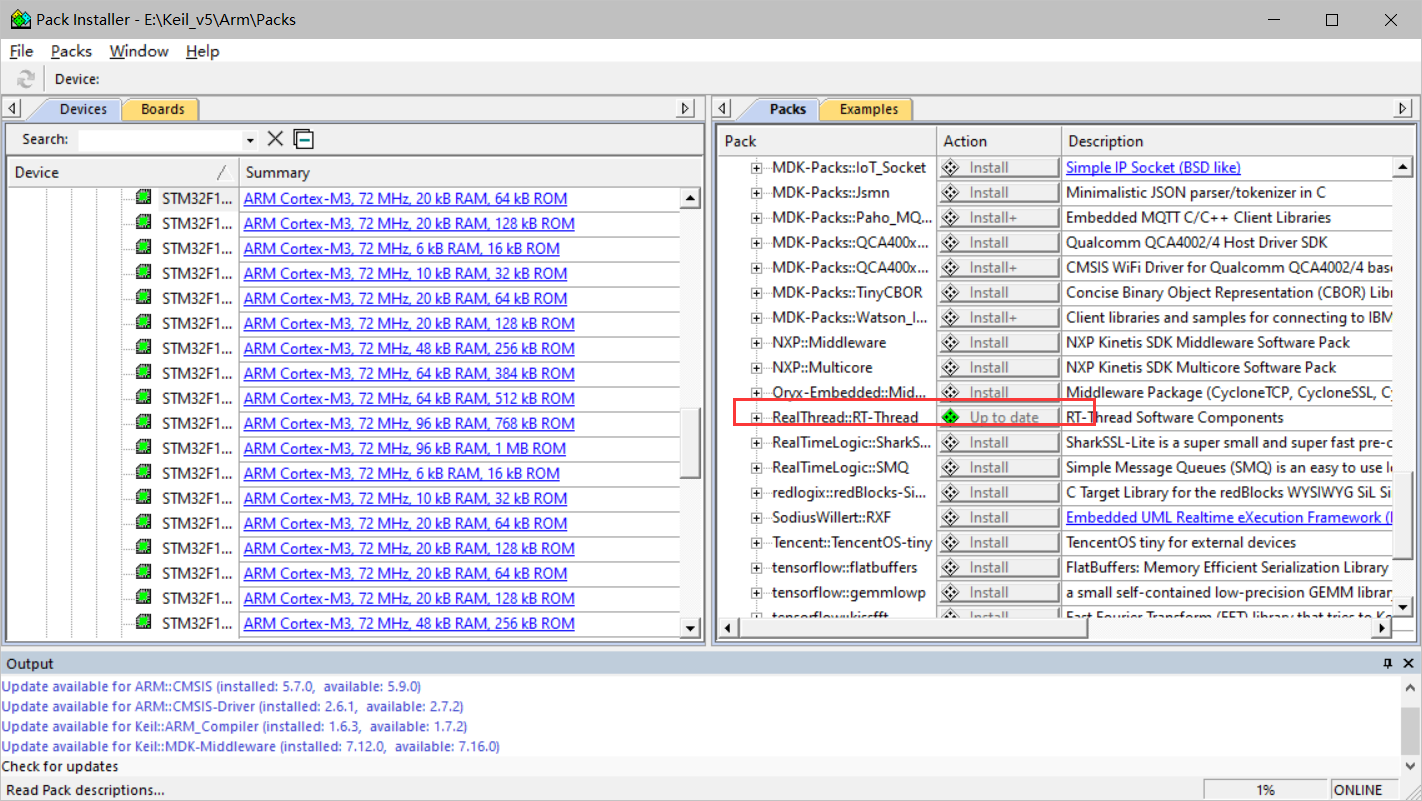
Task: Open the 64 kB RAM, 512 kB ROM link
Action: pyautogui.click(x=409, y=398)
